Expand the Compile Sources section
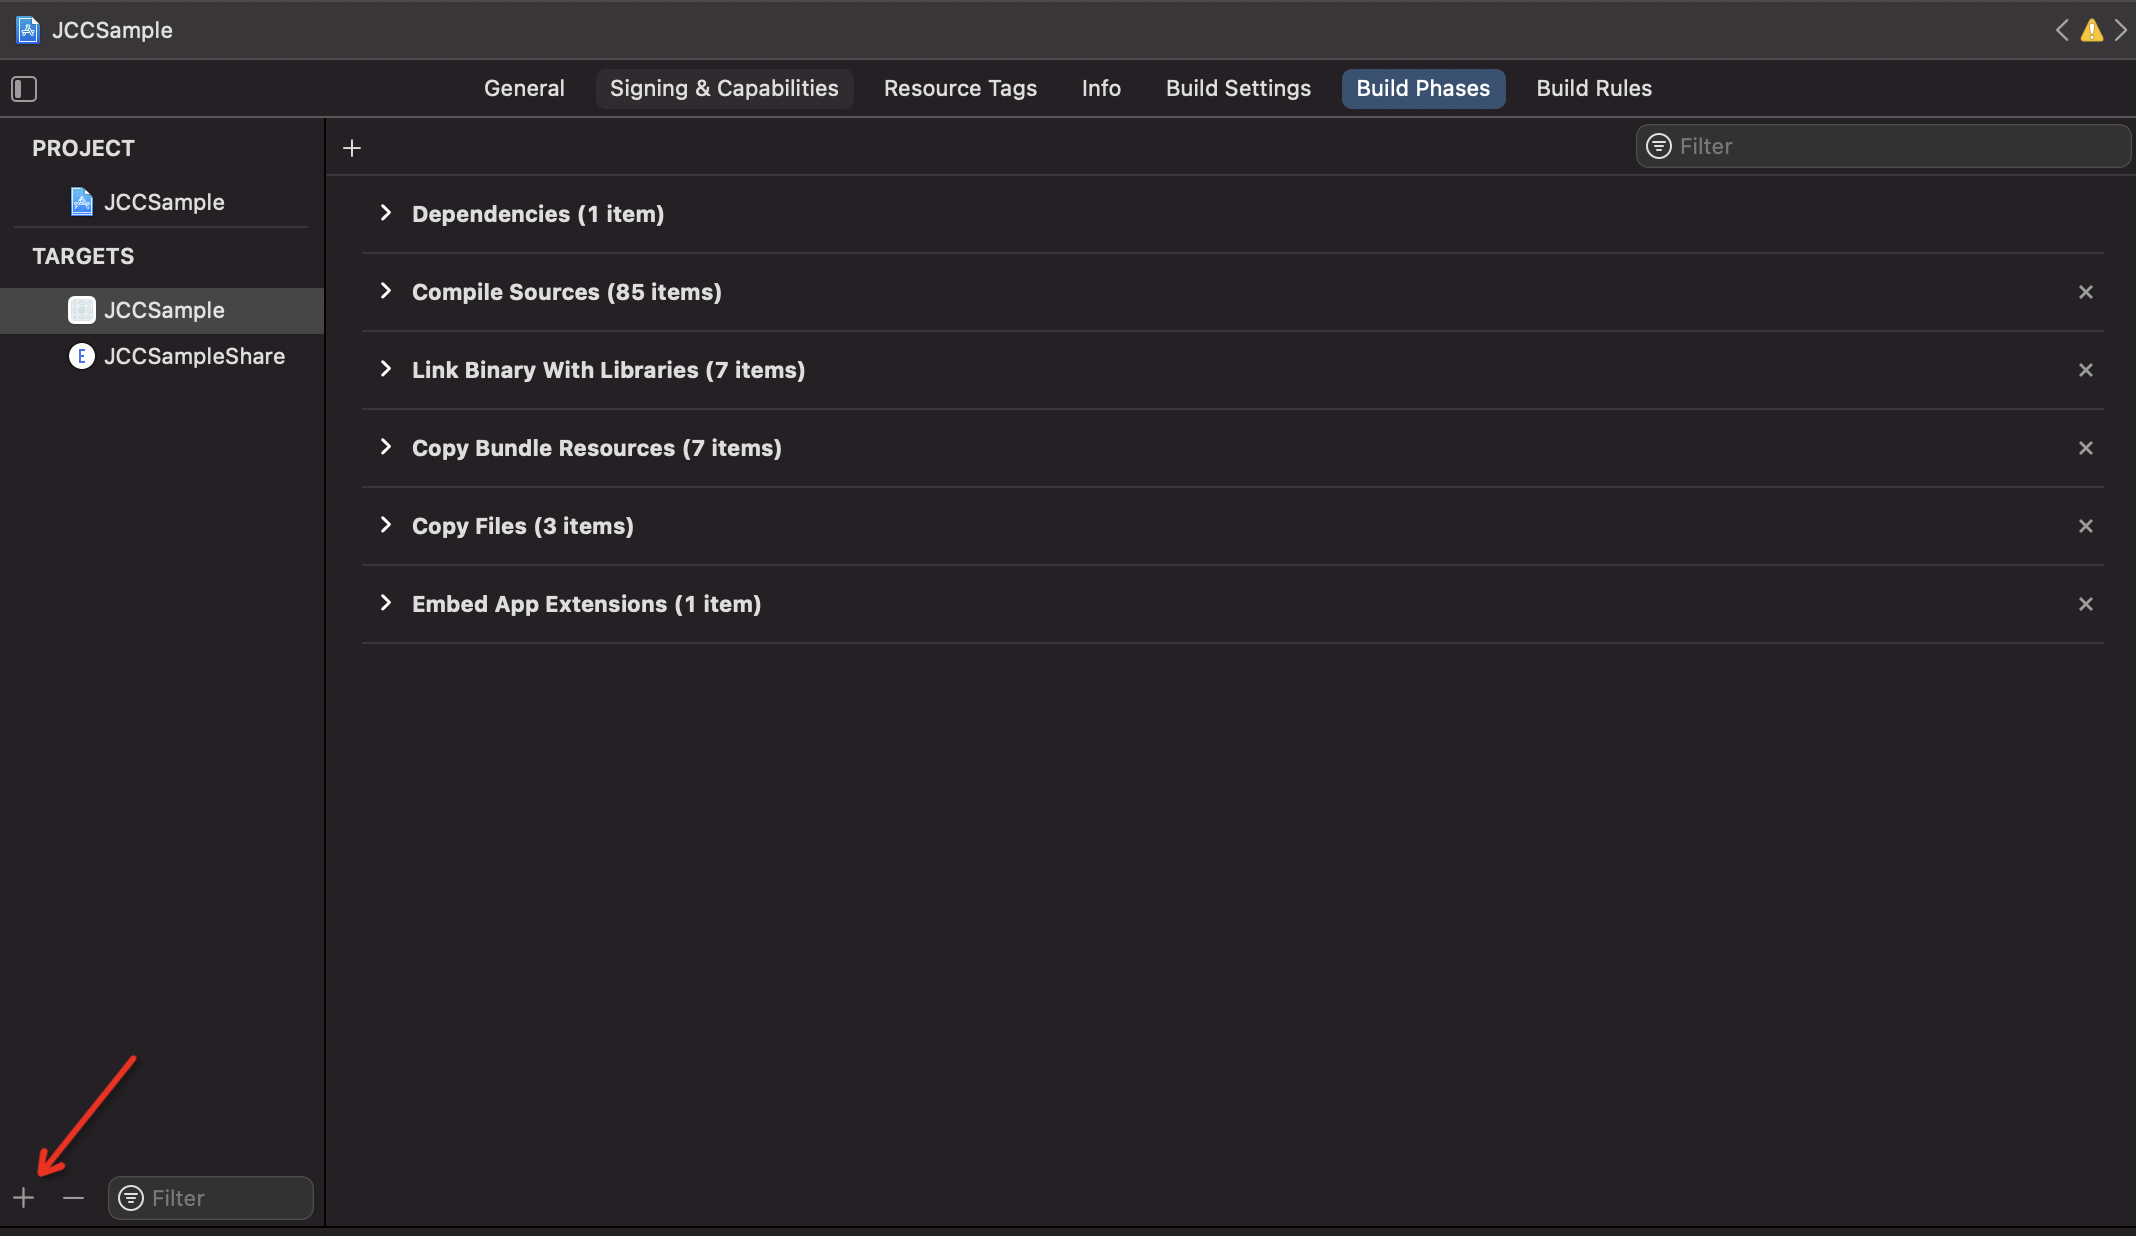This screenshot has width=2136, height=1236. (386, 291)
